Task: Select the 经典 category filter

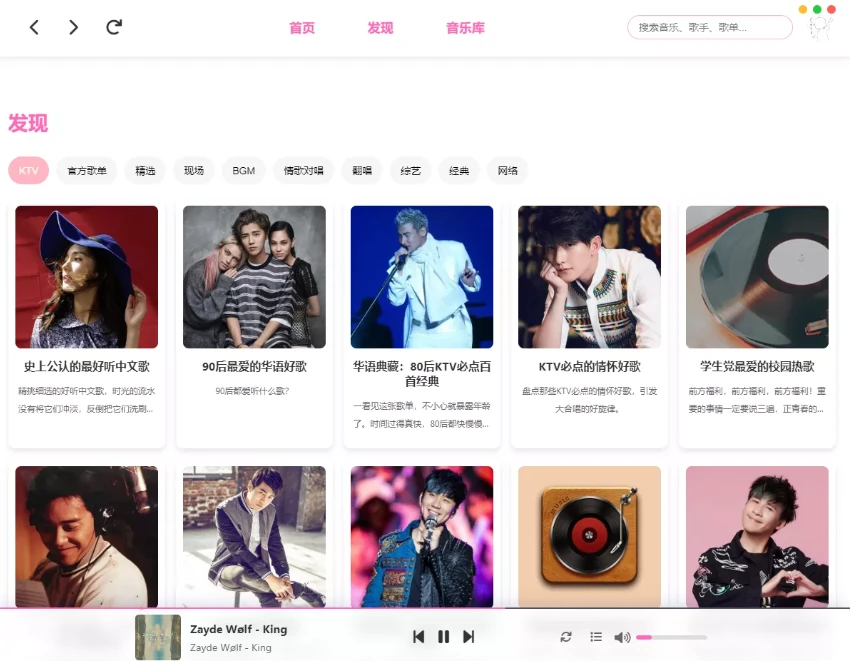Action: 459,171
